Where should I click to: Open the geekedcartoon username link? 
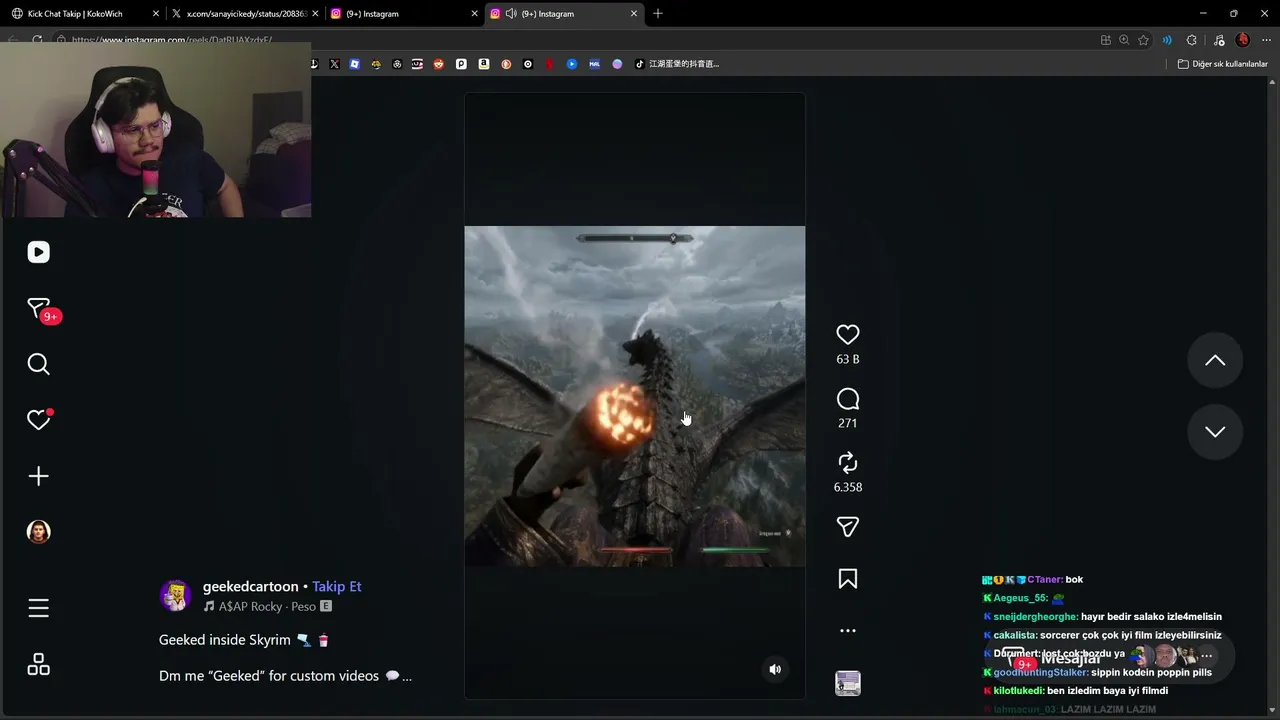(x=250, y=587)
